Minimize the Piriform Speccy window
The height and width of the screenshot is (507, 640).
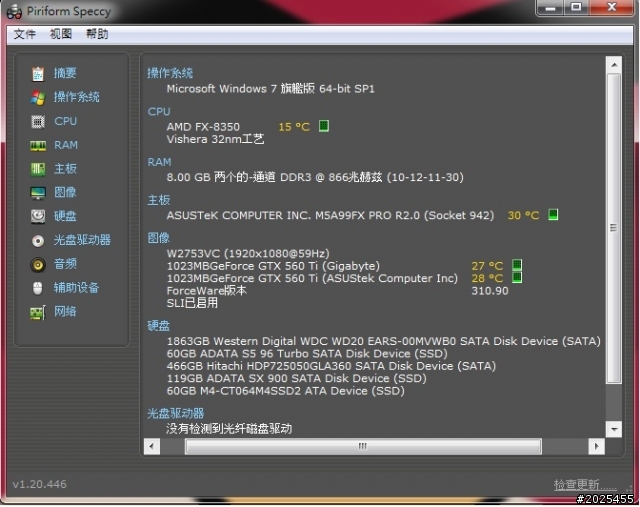pyautogui.click(x=550, y=8)
